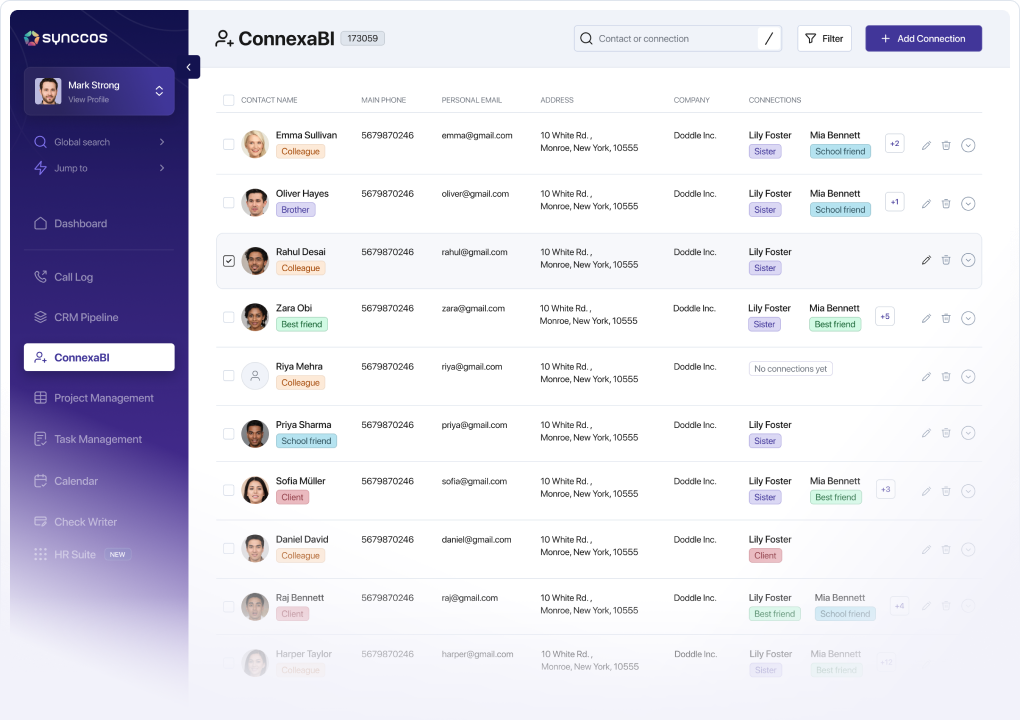Viewport: 1020px width, 720px height.
Task: Go to CRM Pipeline in sidebar
Action: [x=86, y=317]
